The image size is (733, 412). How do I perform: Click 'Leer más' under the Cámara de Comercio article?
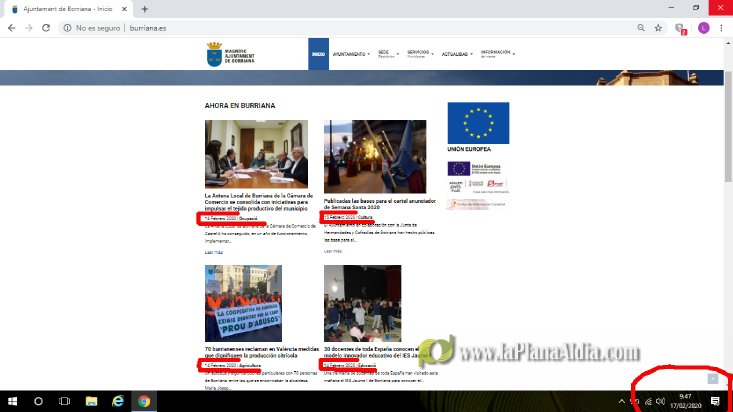[214, 252]
